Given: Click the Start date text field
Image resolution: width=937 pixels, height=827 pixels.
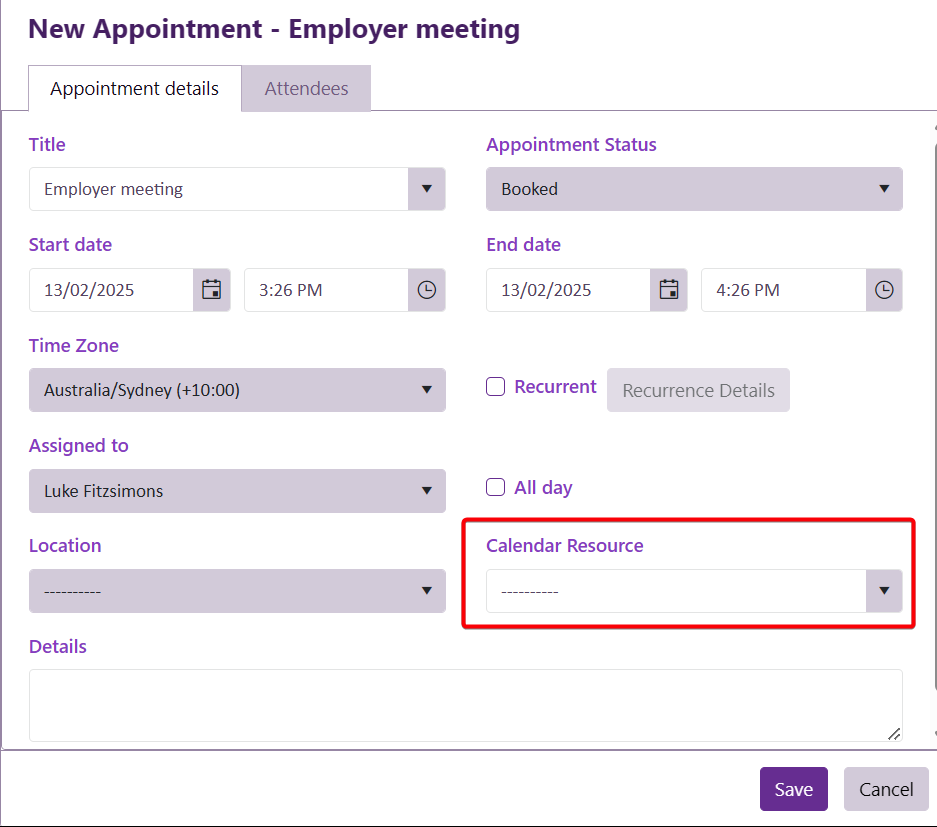Looking at the screenshot, I should 111,290.
